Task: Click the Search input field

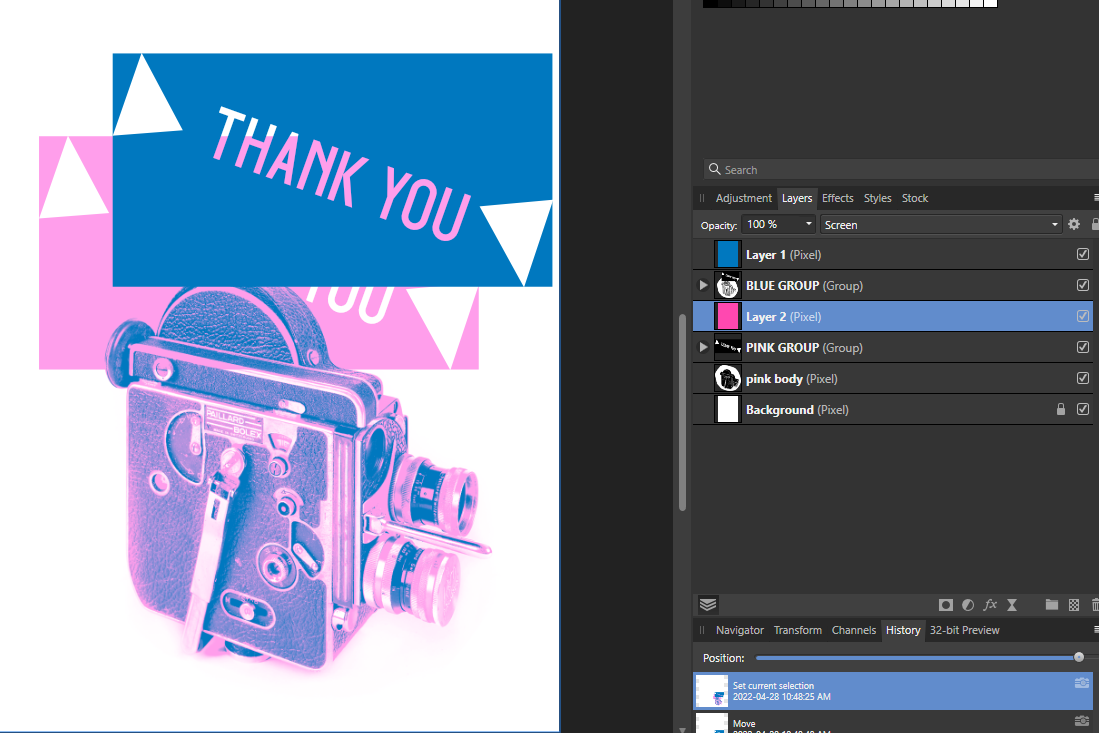Action: coord(901,169)
